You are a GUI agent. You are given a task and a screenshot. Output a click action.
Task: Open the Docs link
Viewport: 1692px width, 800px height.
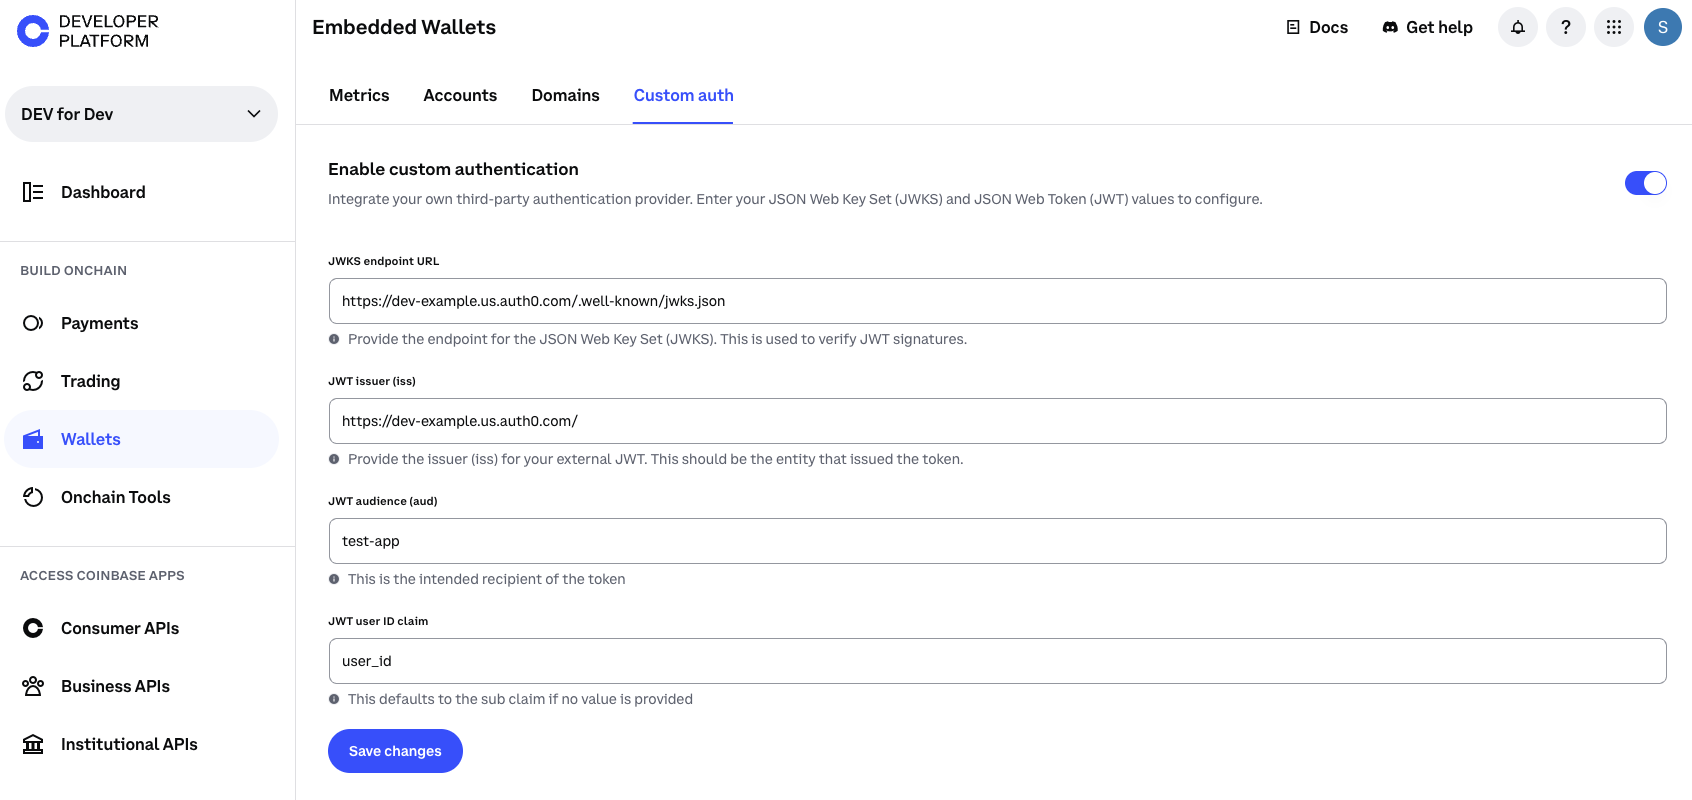(x=1316, y=27)
